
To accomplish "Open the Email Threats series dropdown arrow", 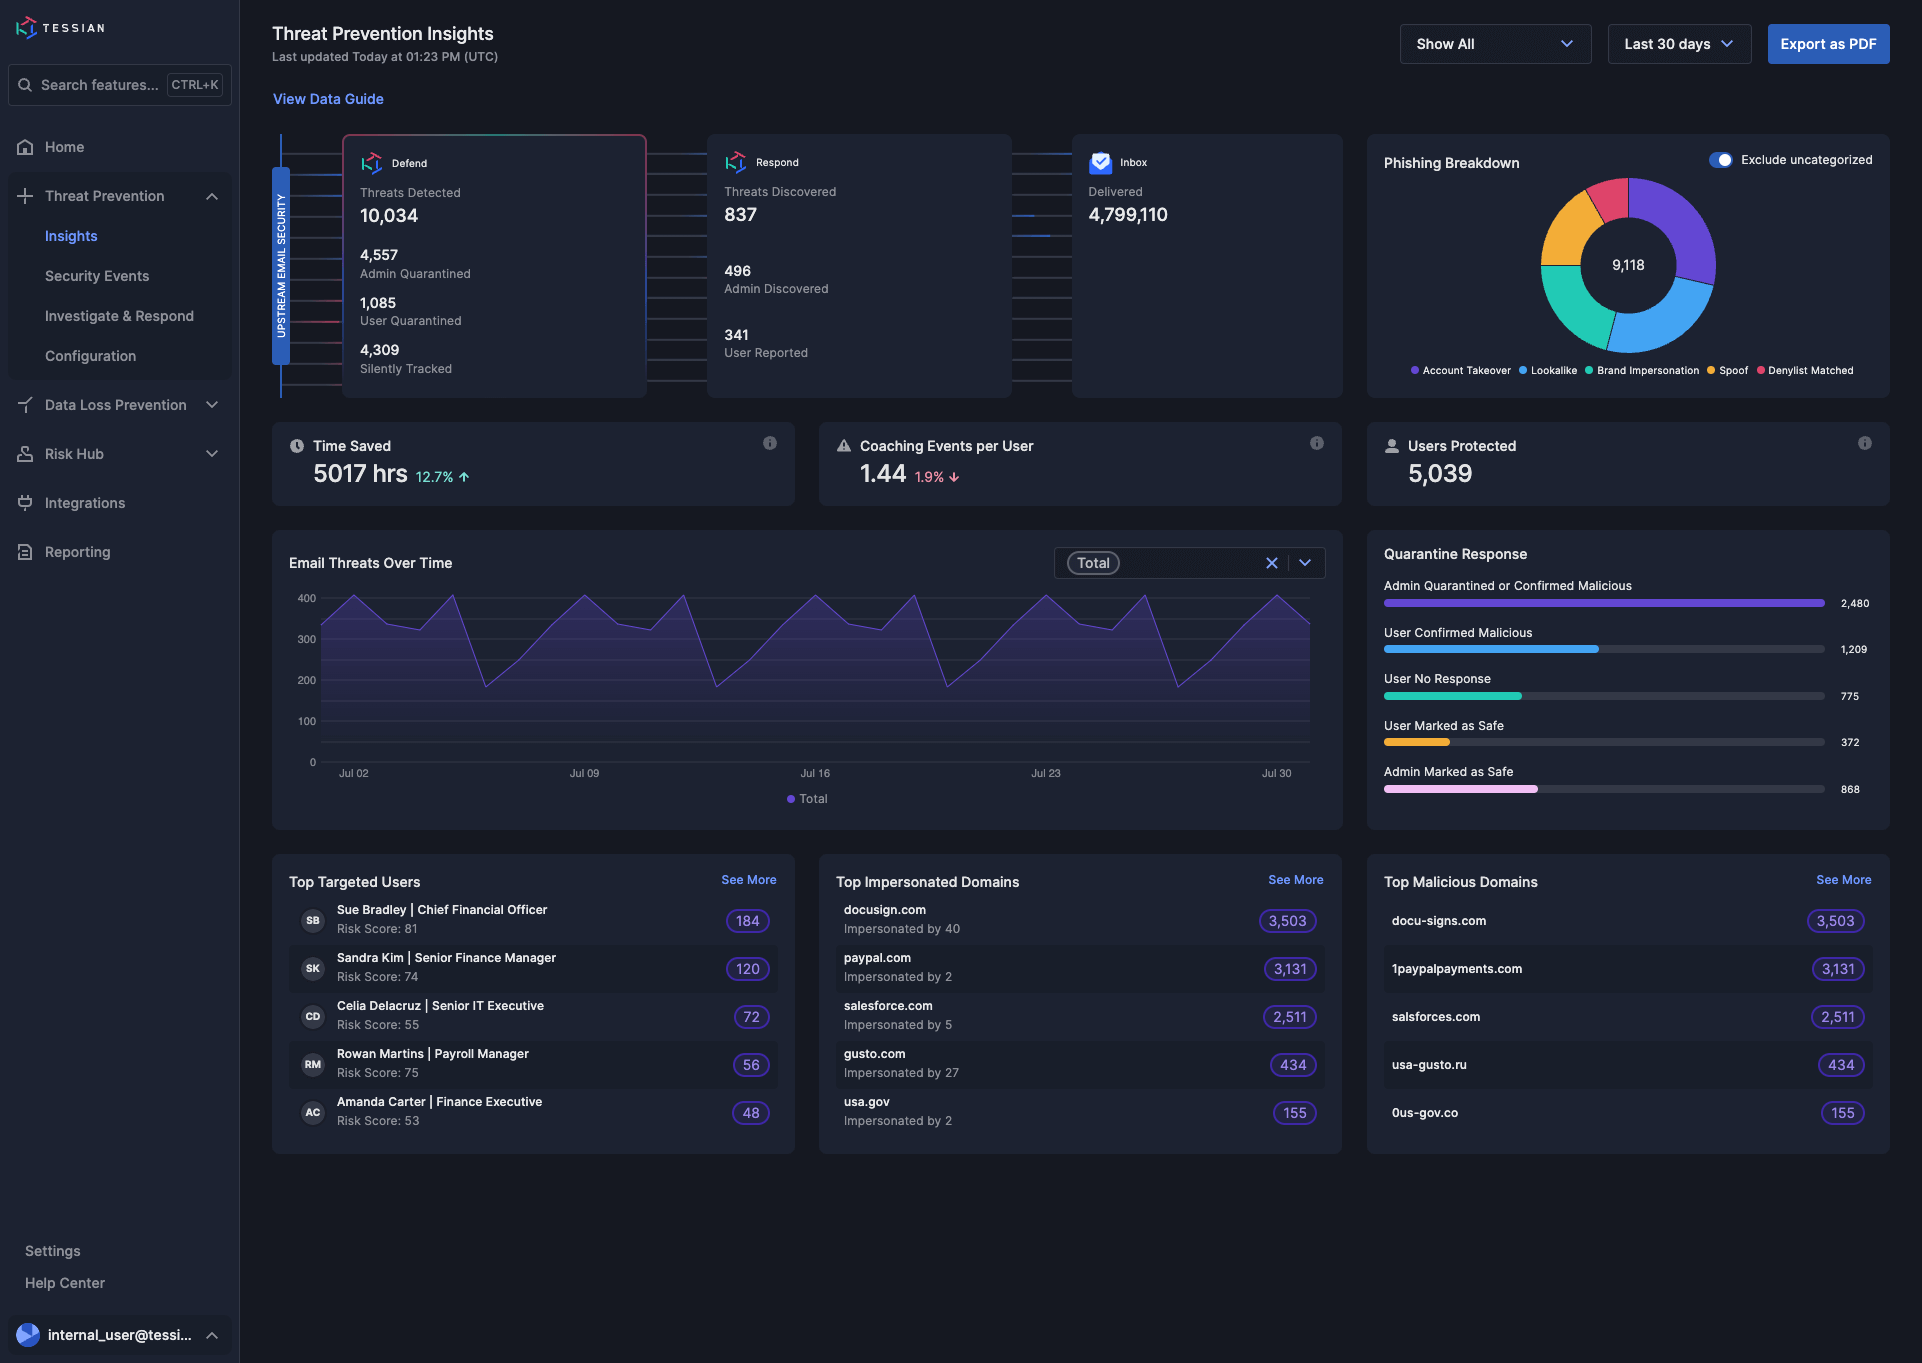I will coord(1305,563).
